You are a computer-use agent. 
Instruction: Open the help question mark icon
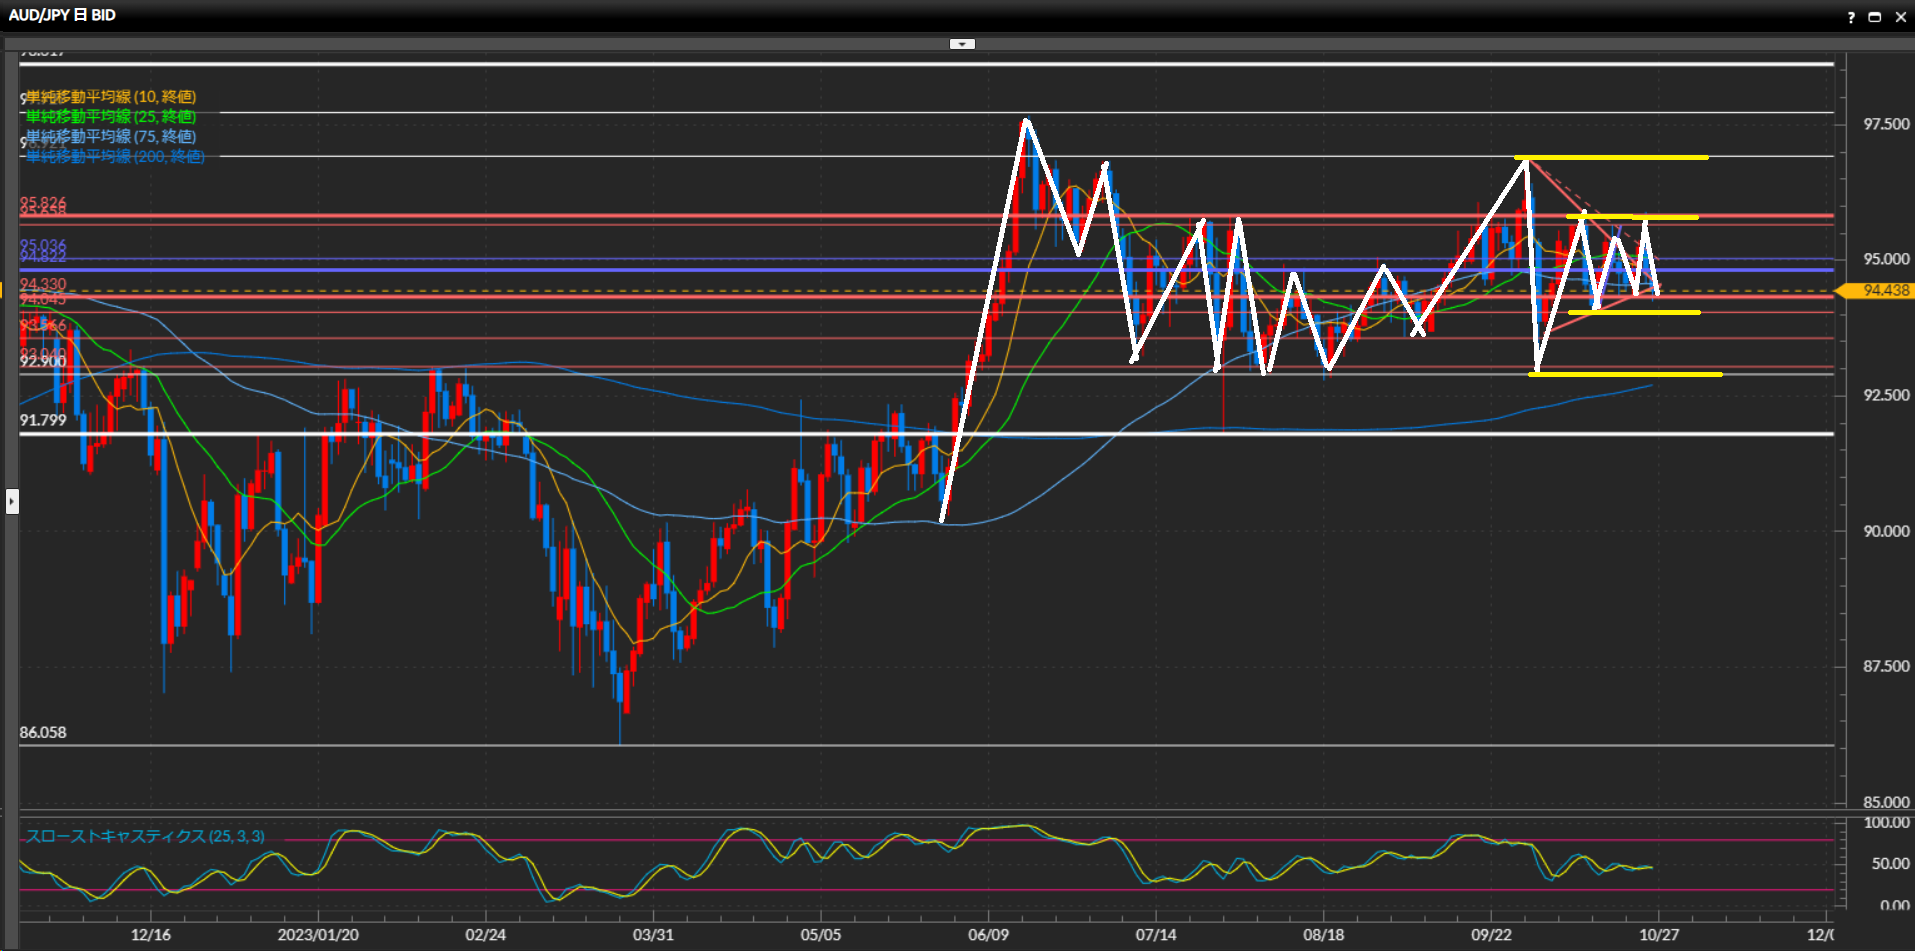(1851, 17)
